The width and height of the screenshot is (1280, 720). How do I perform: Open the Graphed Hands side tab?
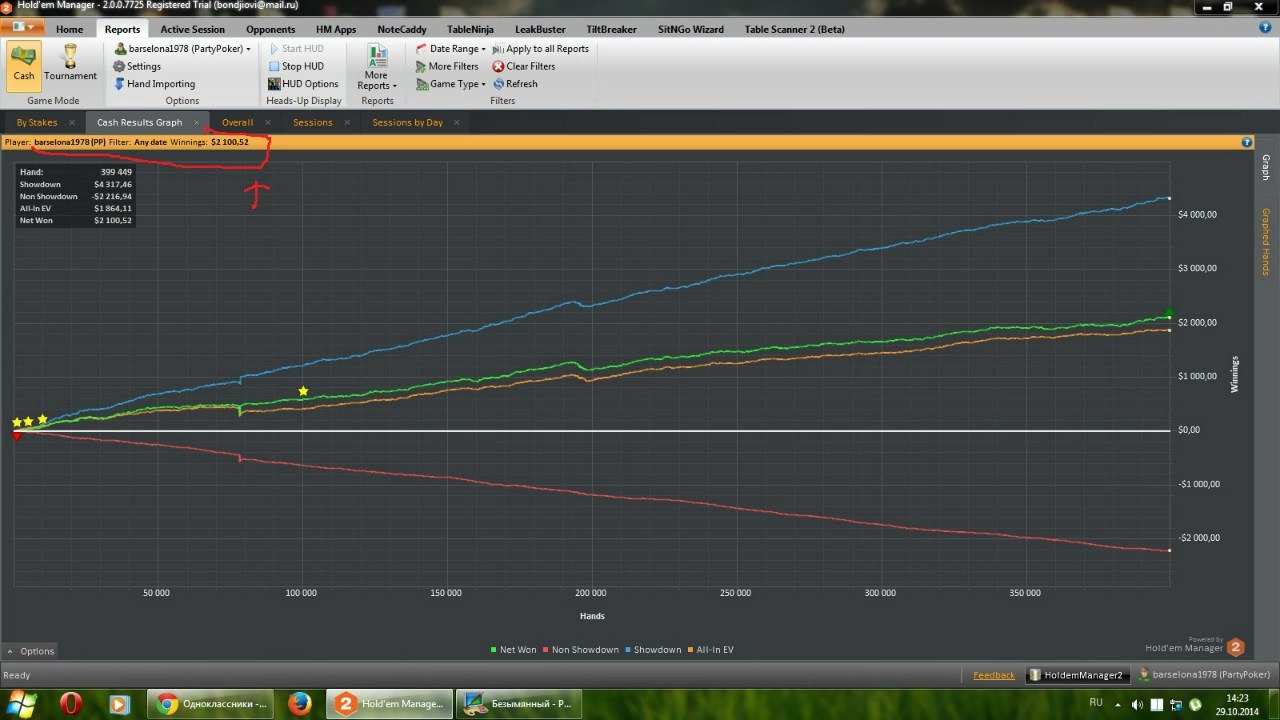point(1266,242)
